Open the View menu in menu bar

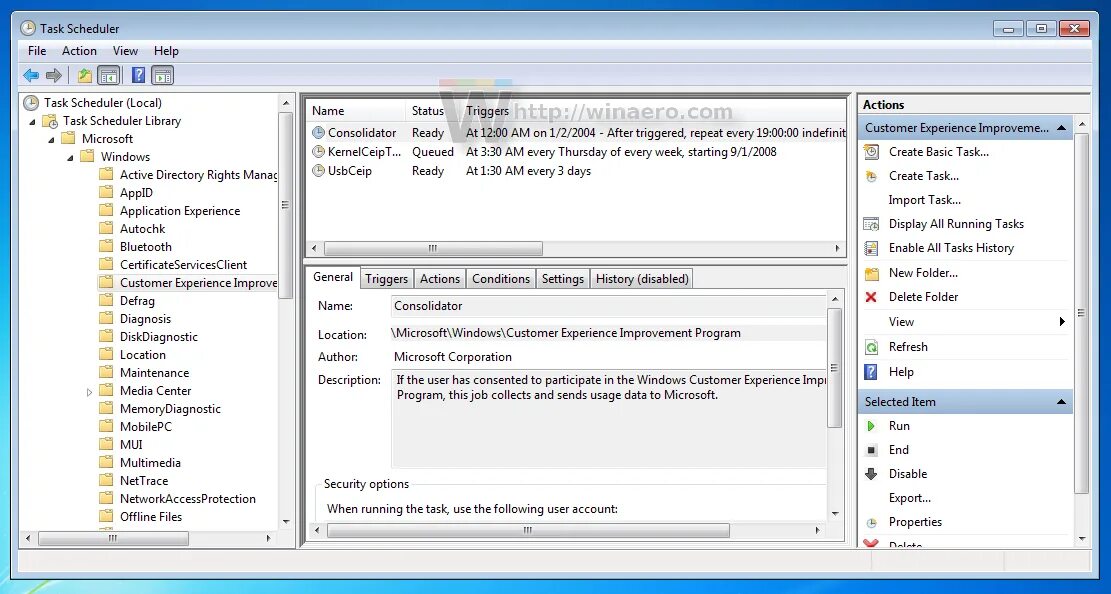point(125,51)
